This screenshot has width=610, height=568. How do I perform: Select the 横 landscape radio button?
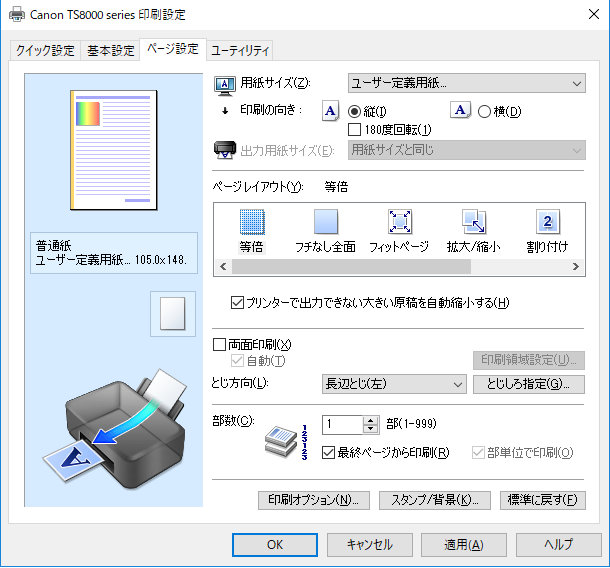(x=484, y=112)
